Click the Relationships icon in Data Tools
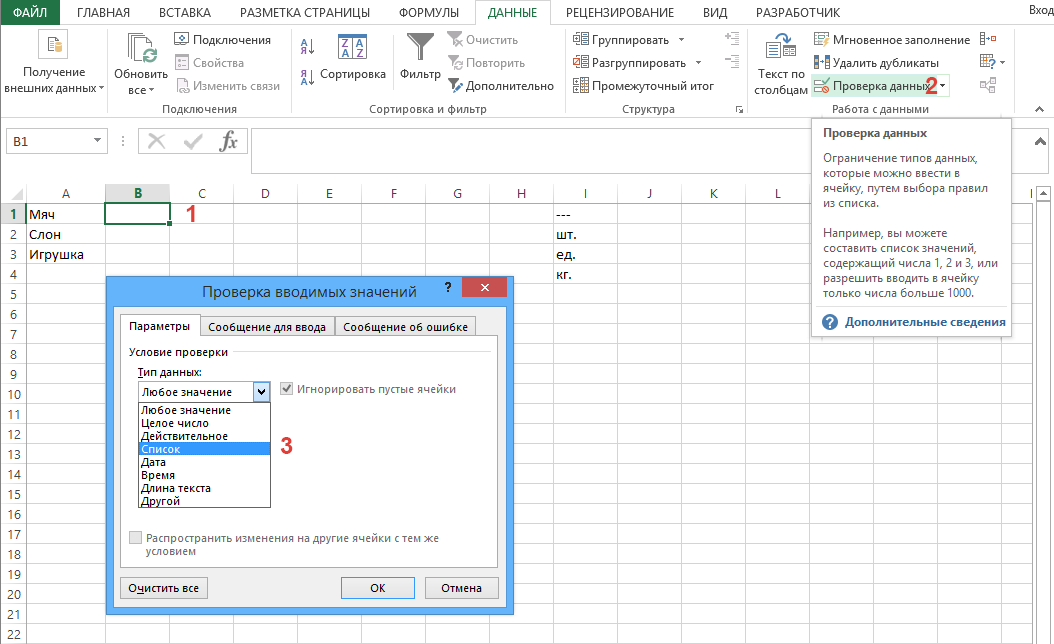 pos(988,85)
